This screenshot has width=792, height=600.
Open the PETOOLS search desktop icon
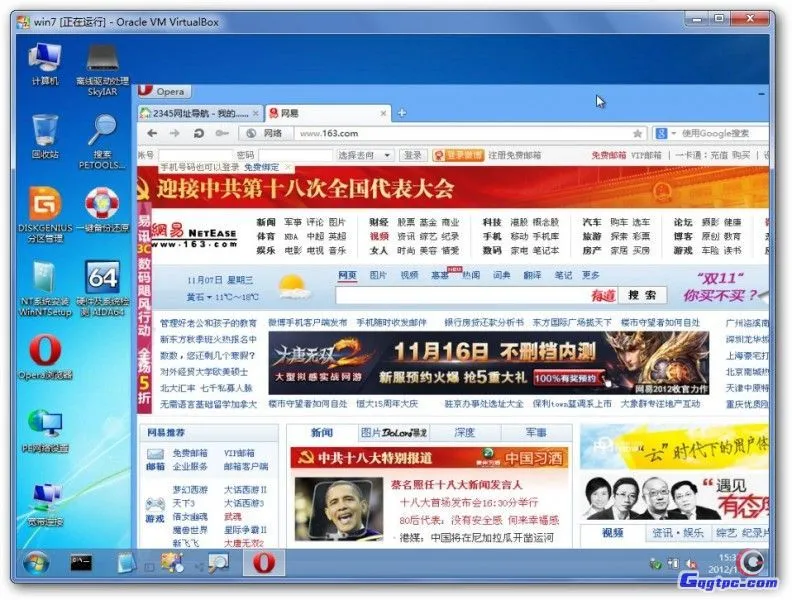coord(102,142)
